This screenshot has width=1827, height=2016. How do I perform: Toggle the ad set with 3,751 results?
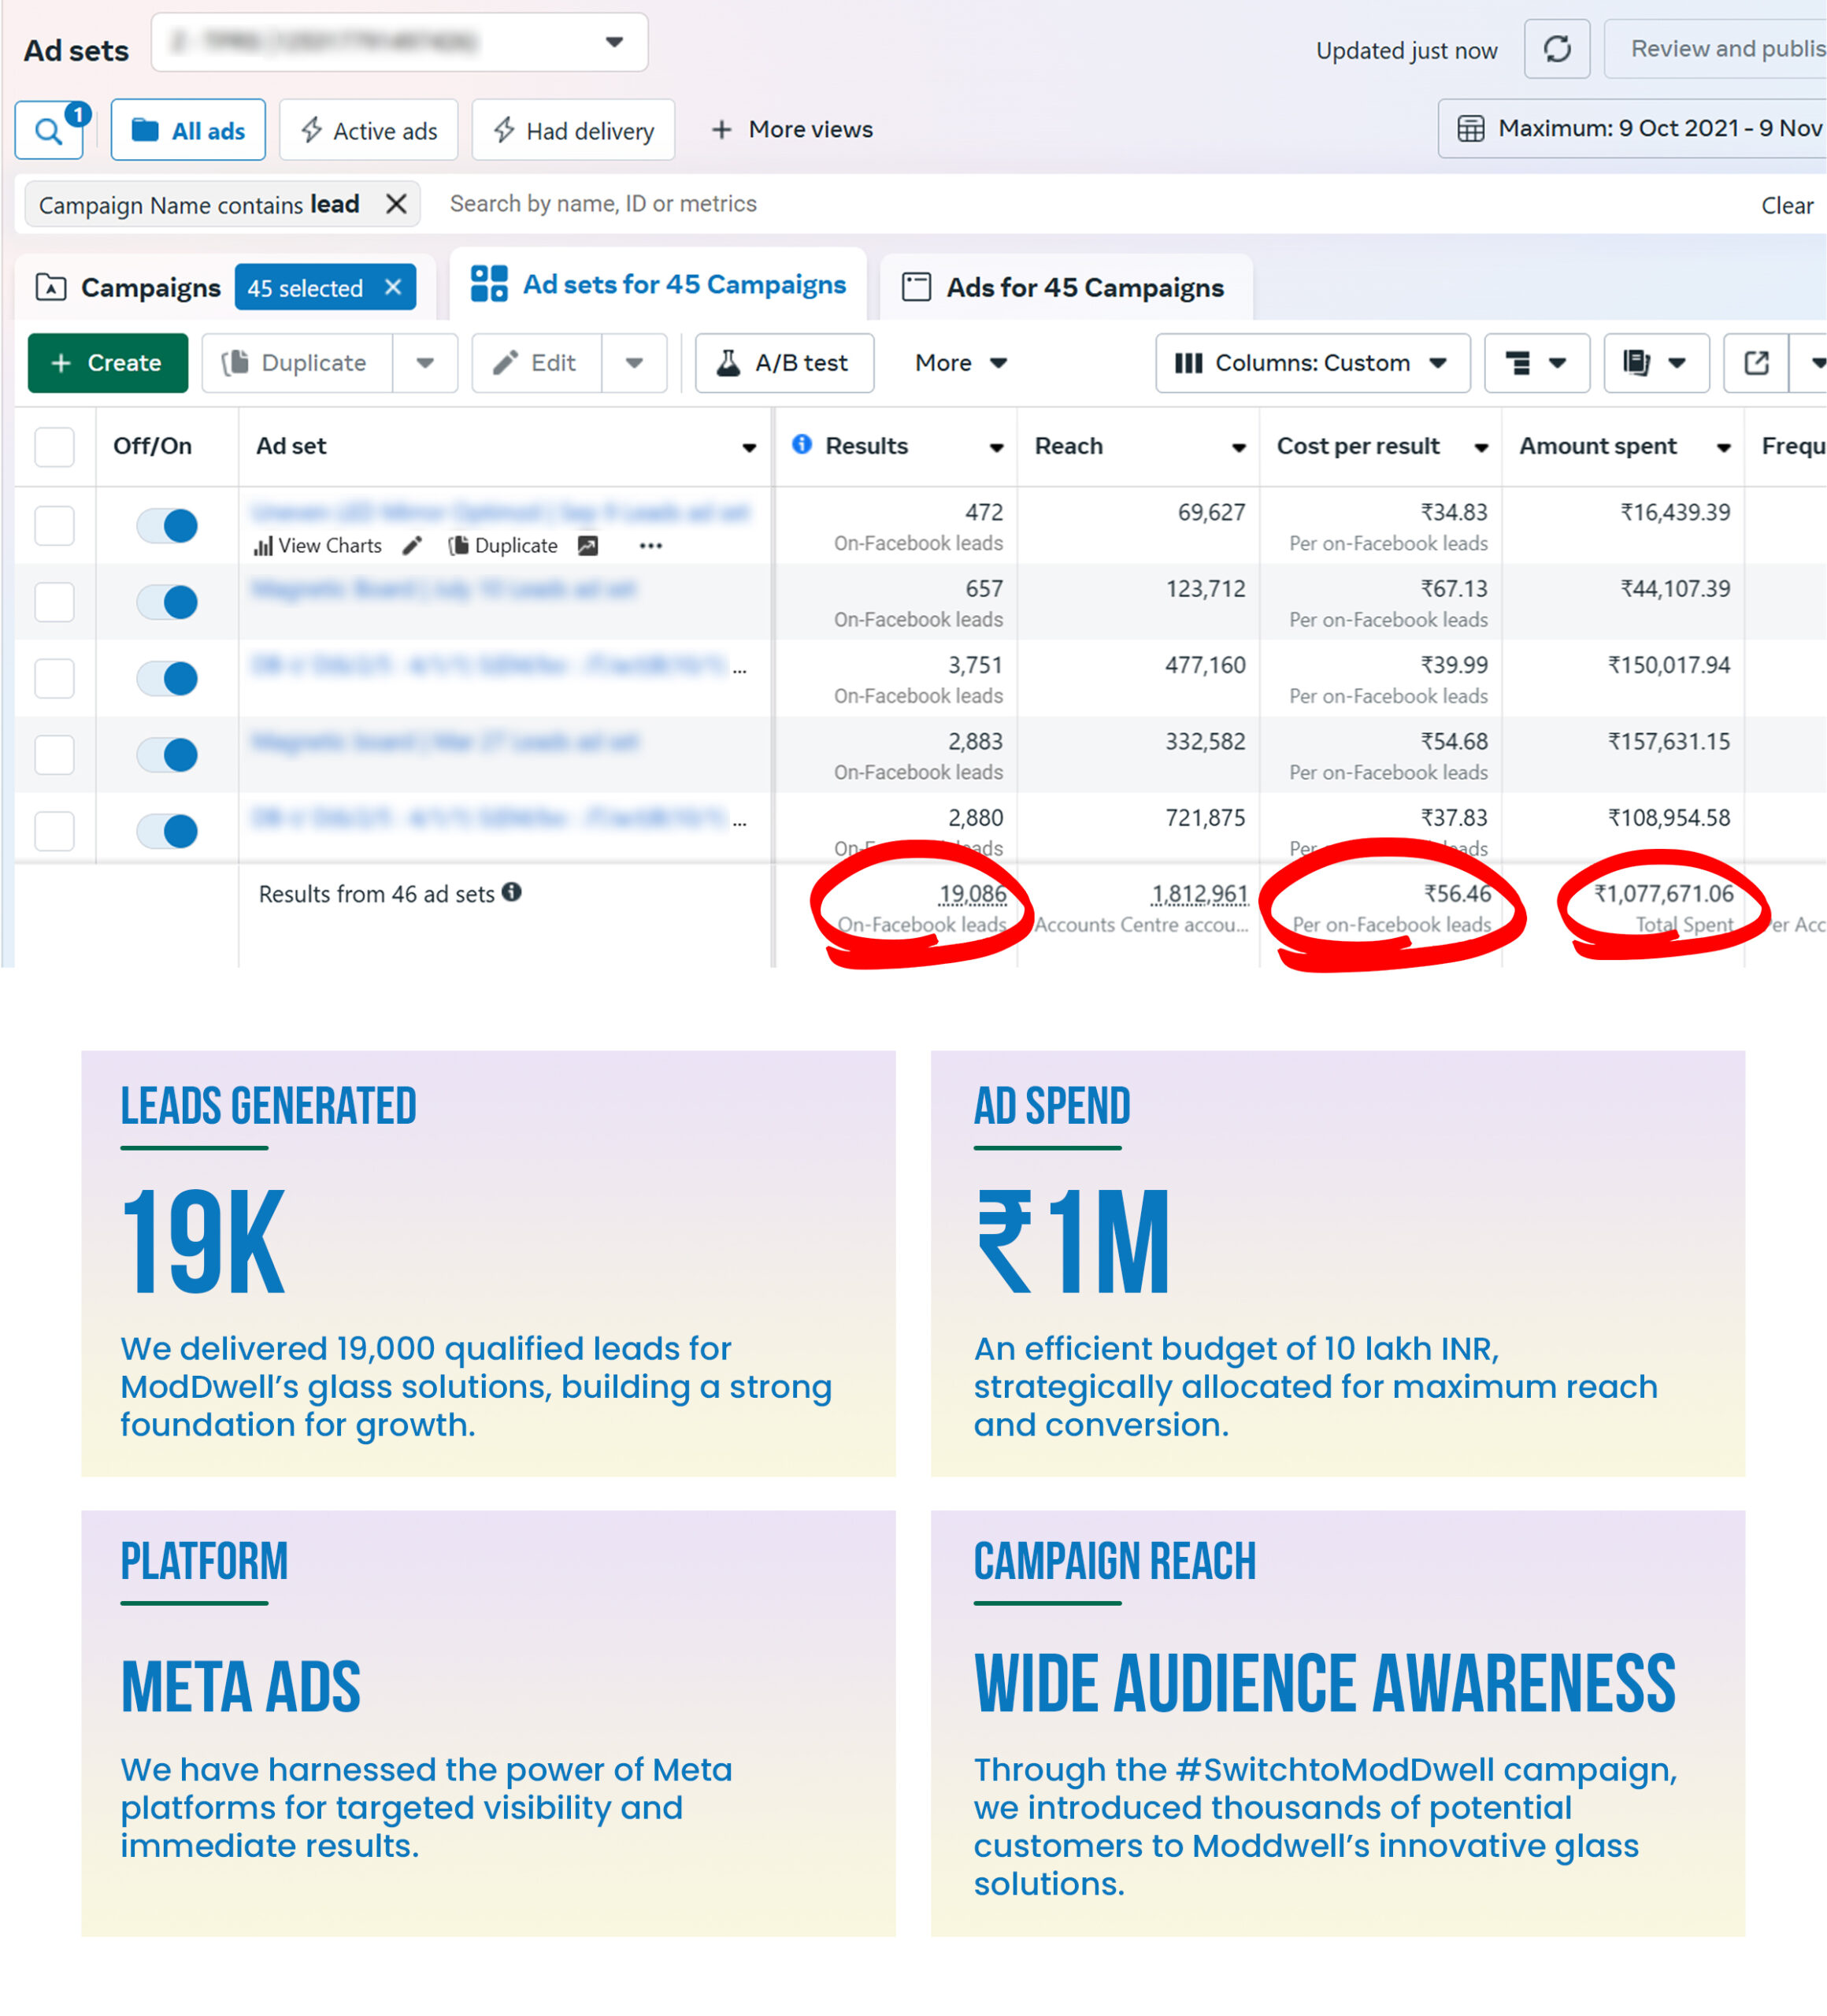tap(167, 679)
